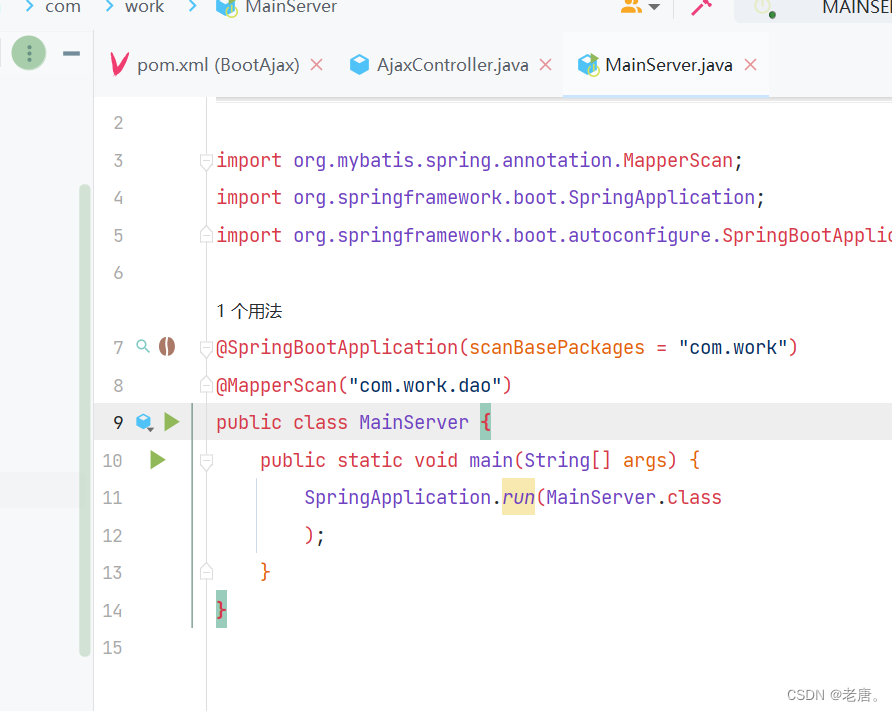892x711 pixels.
Task: Fold annotations at line 7 marker
Action: (207, 348)
